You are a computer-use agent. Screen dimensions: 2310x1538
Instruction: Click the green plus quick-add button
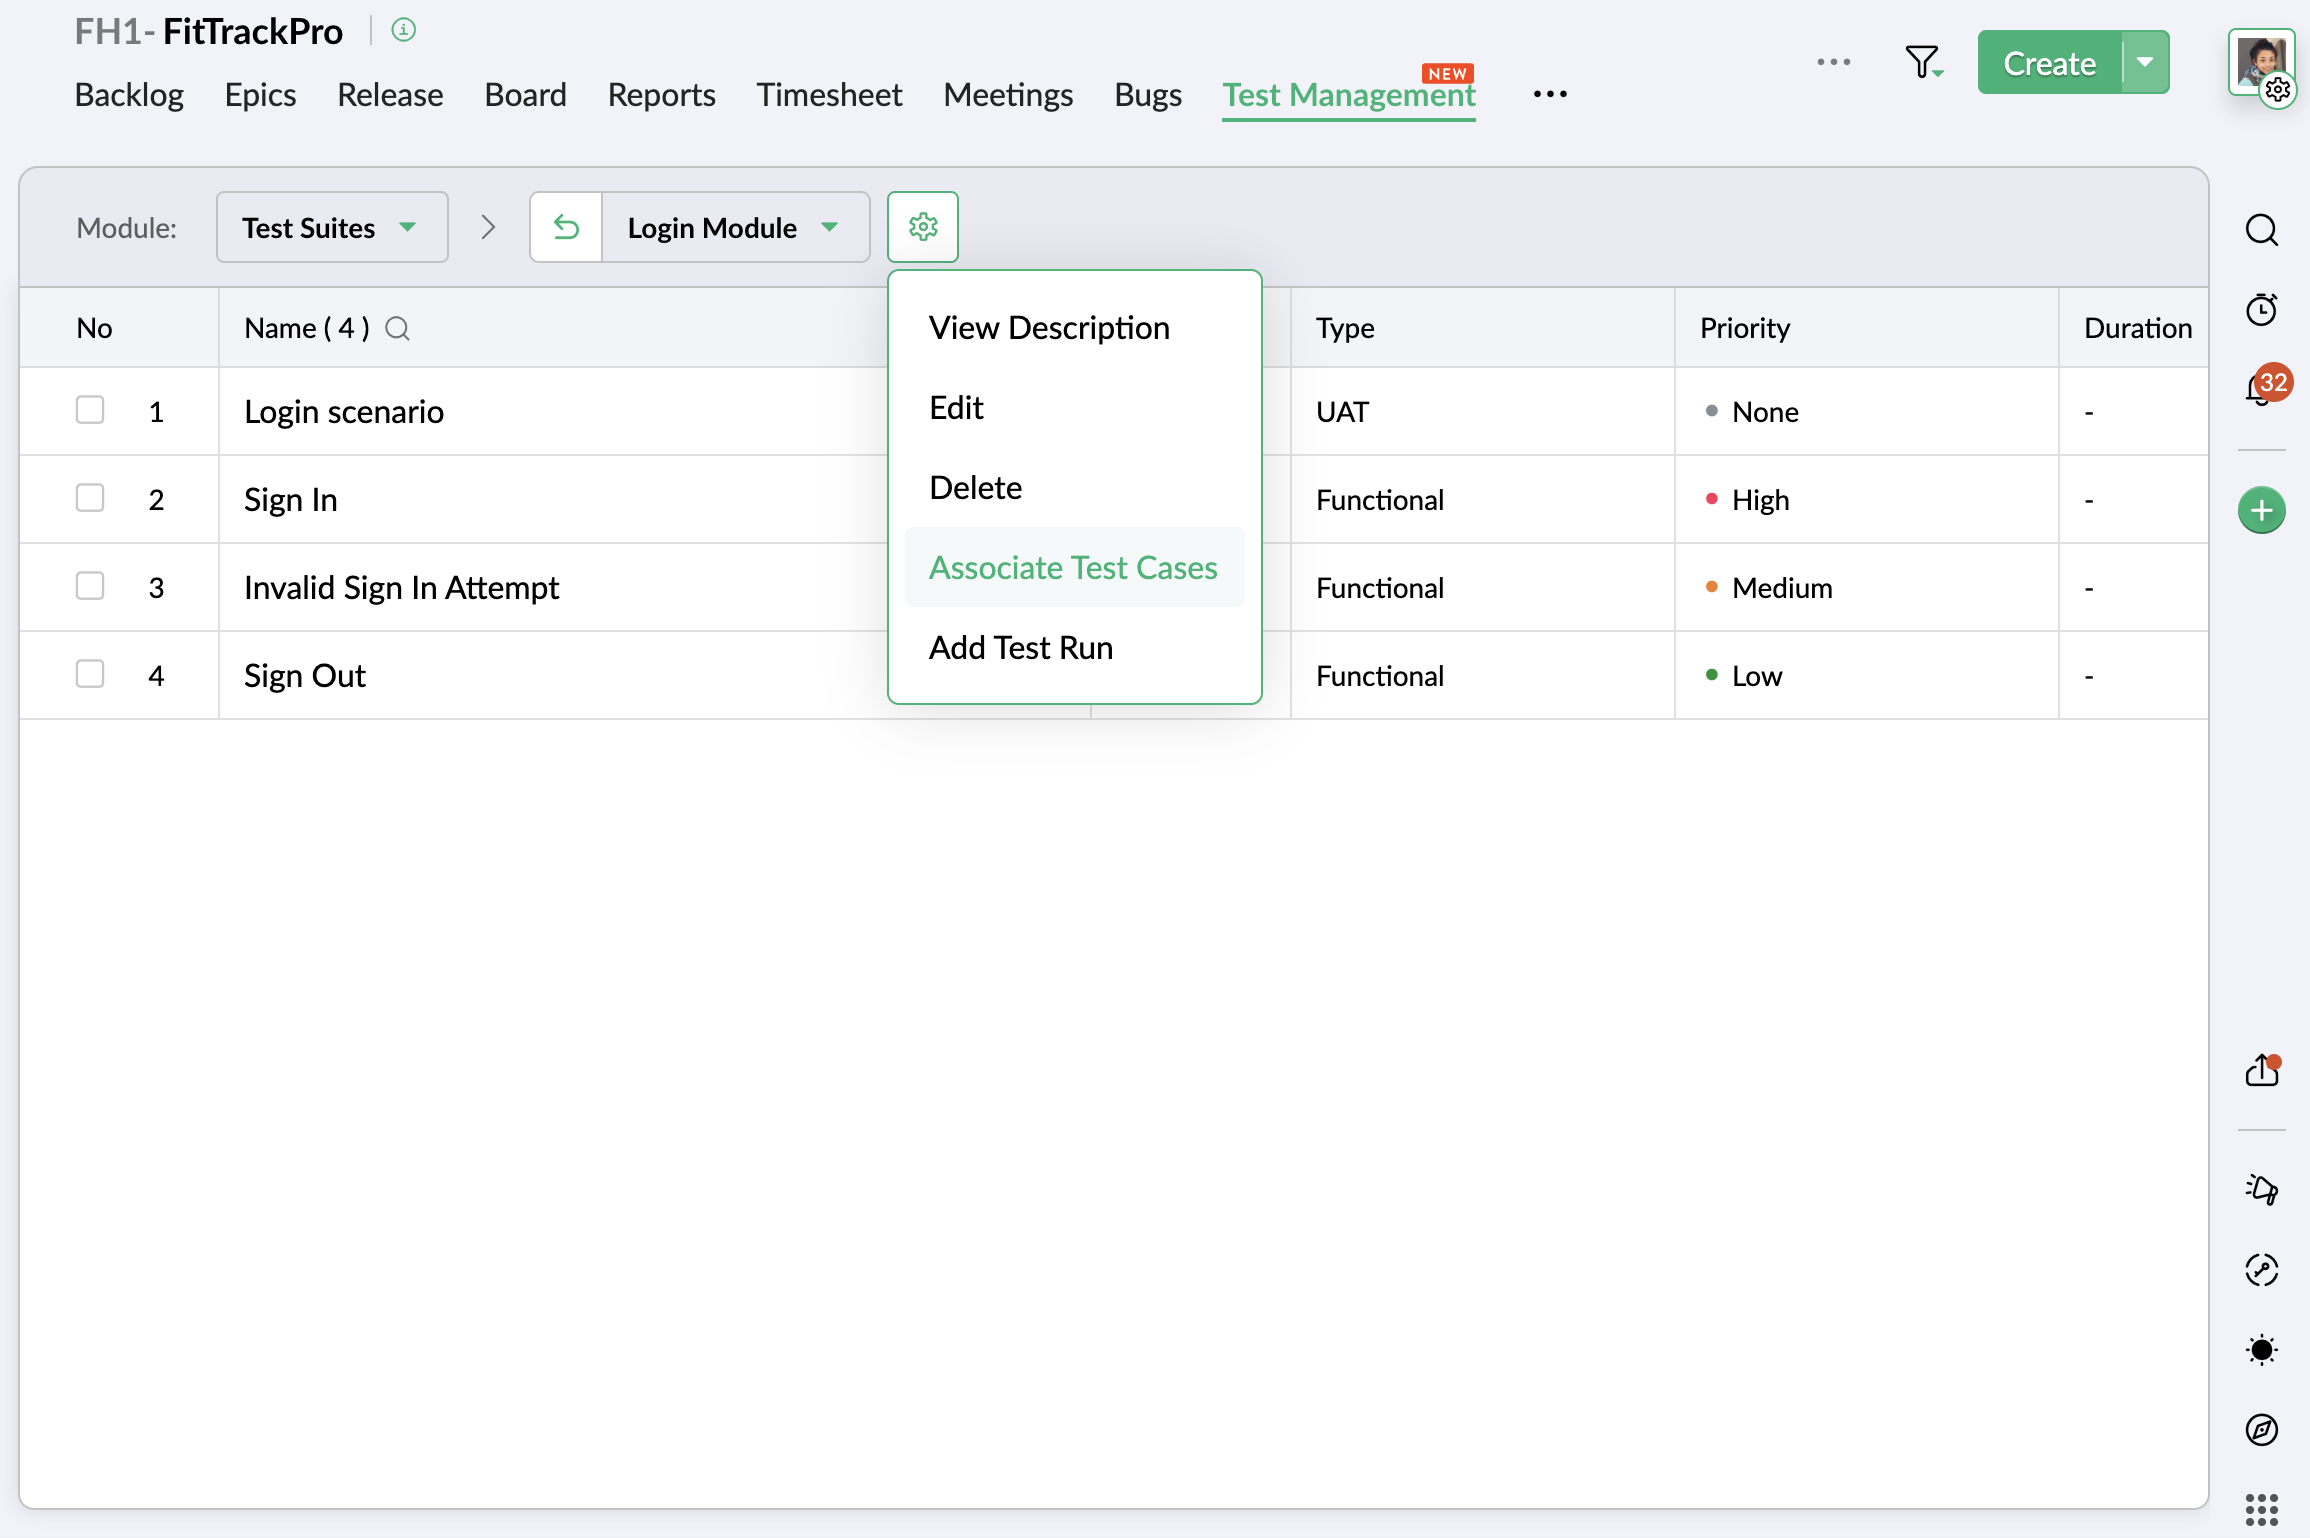[x=2261, y=511]
